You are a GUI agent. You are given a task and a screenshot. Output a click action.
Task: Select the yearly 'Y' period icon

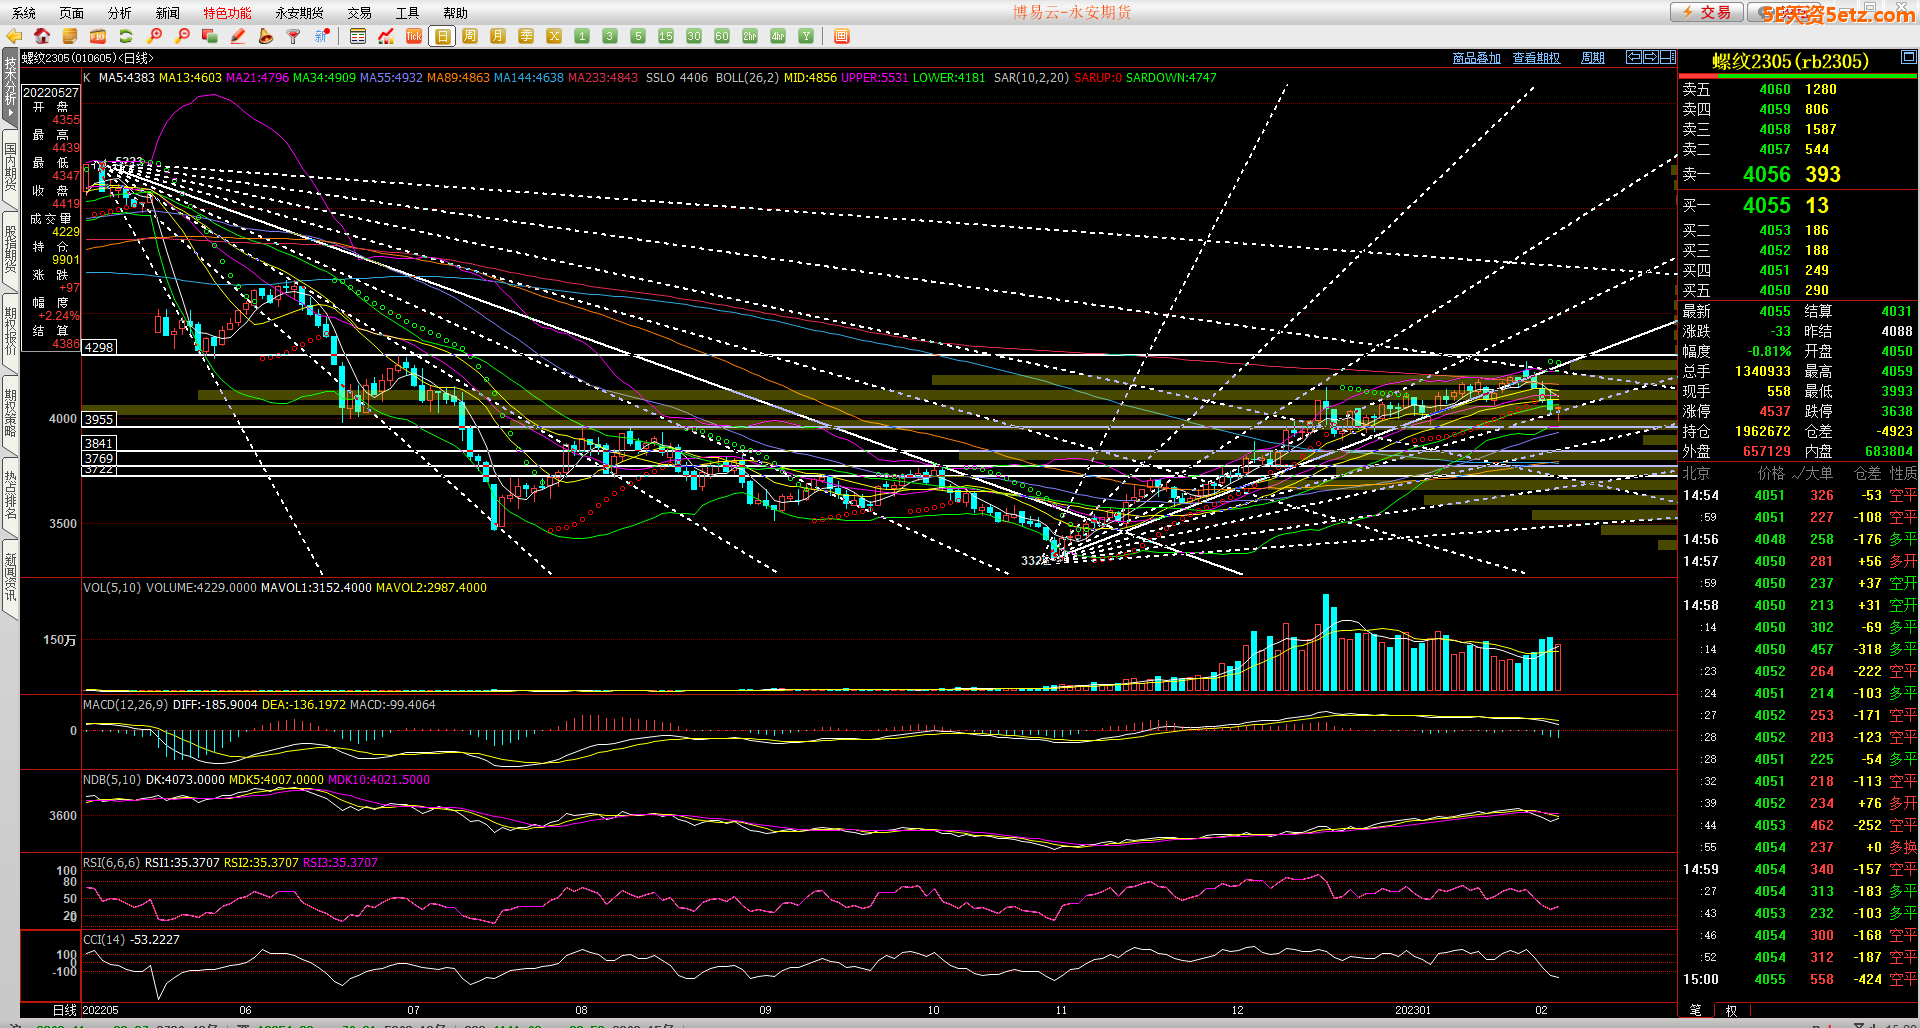(806, 36)
